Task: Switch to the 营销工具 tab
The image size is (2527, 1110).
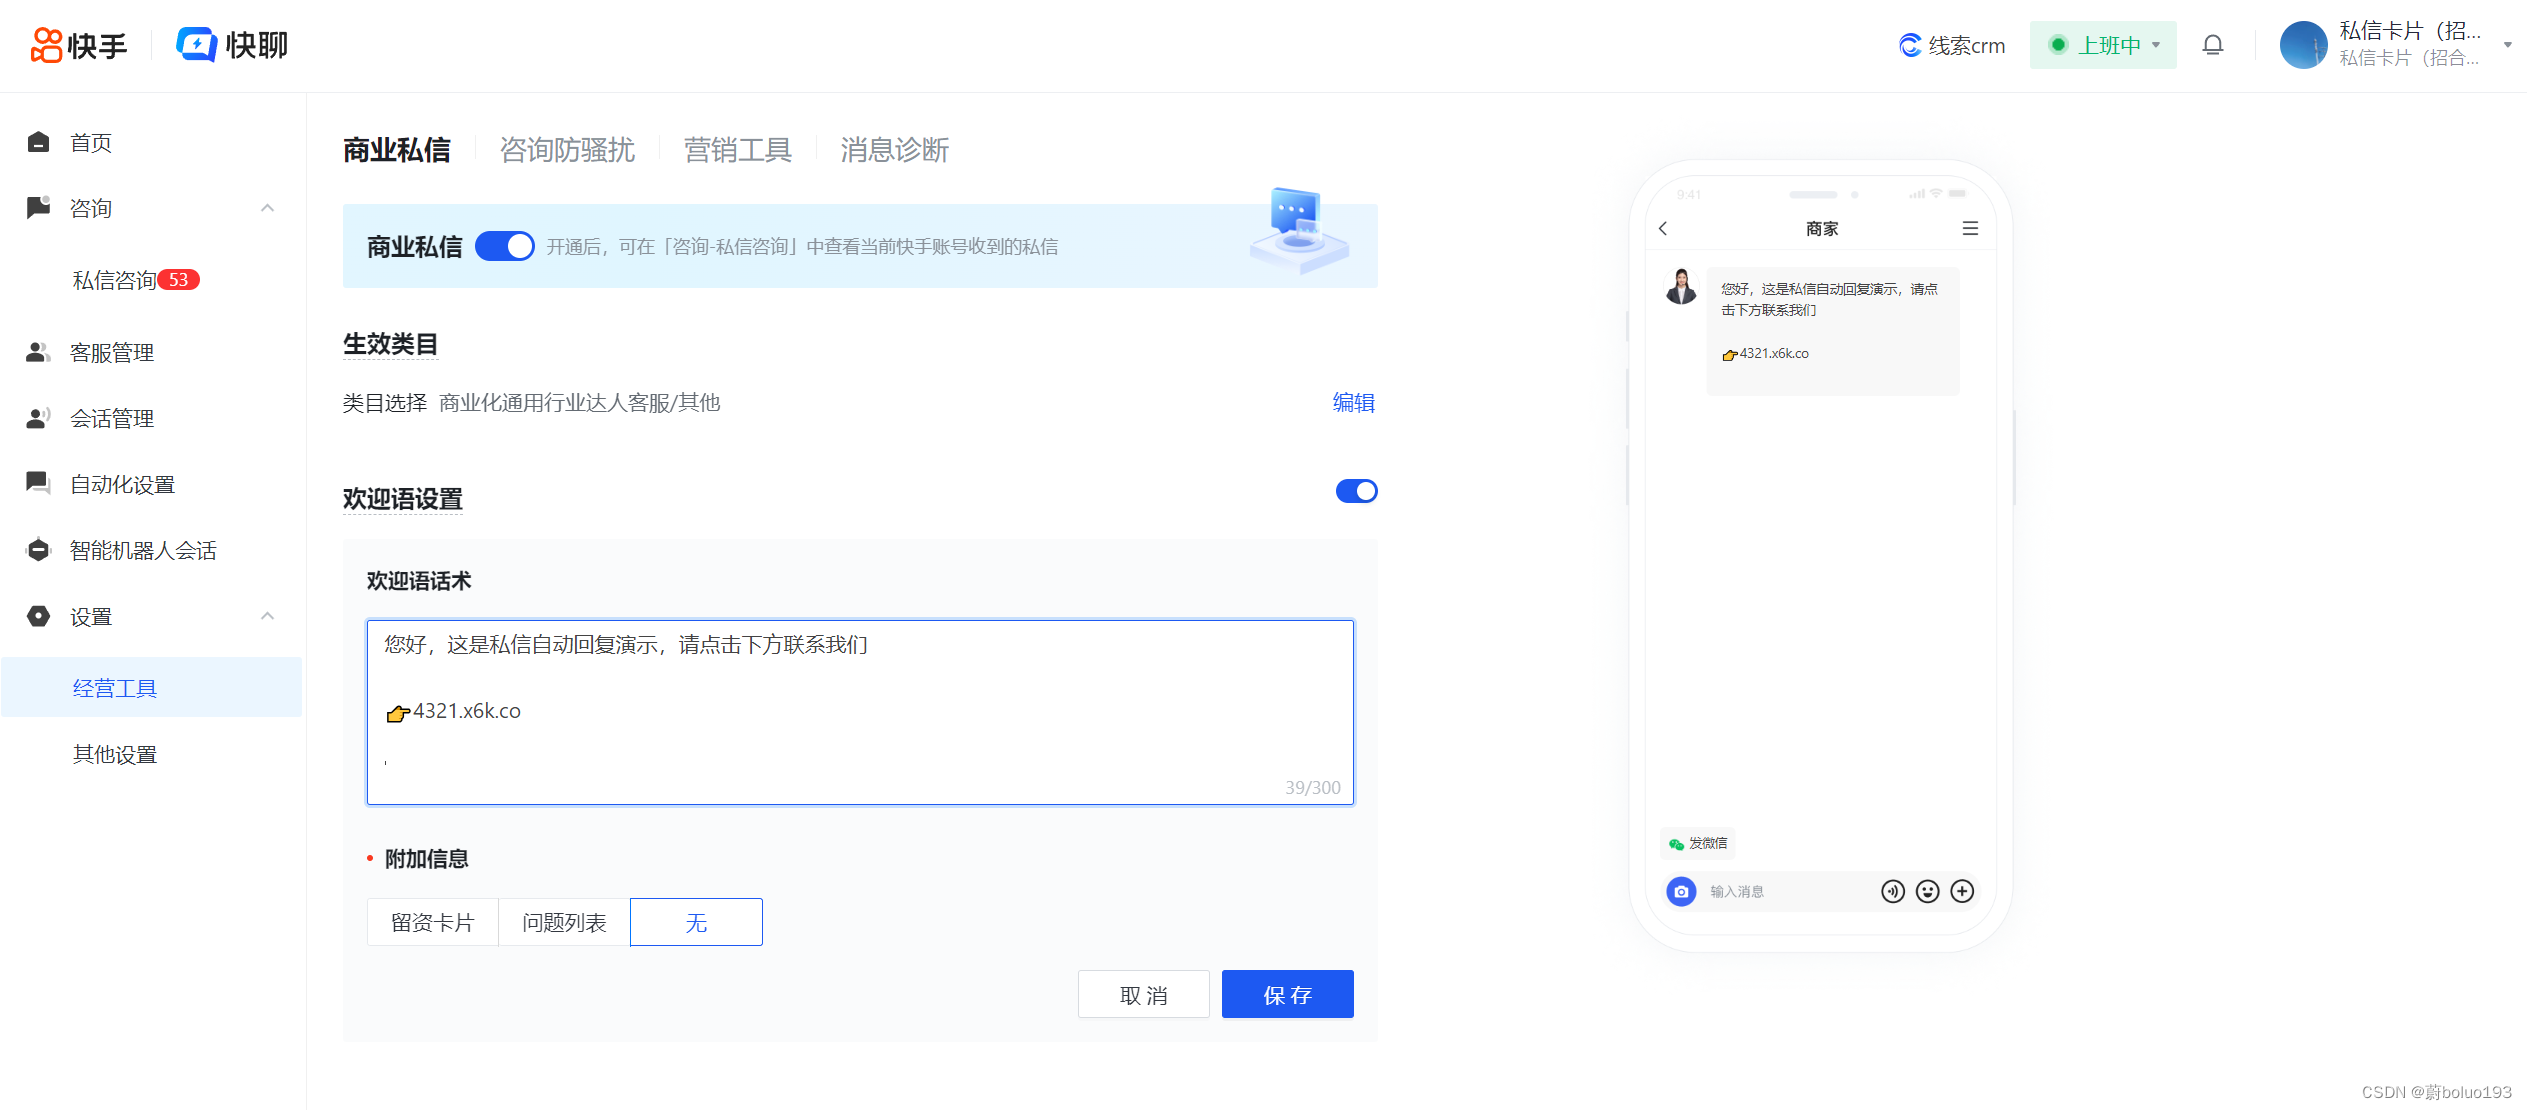Action: (737, 150)
